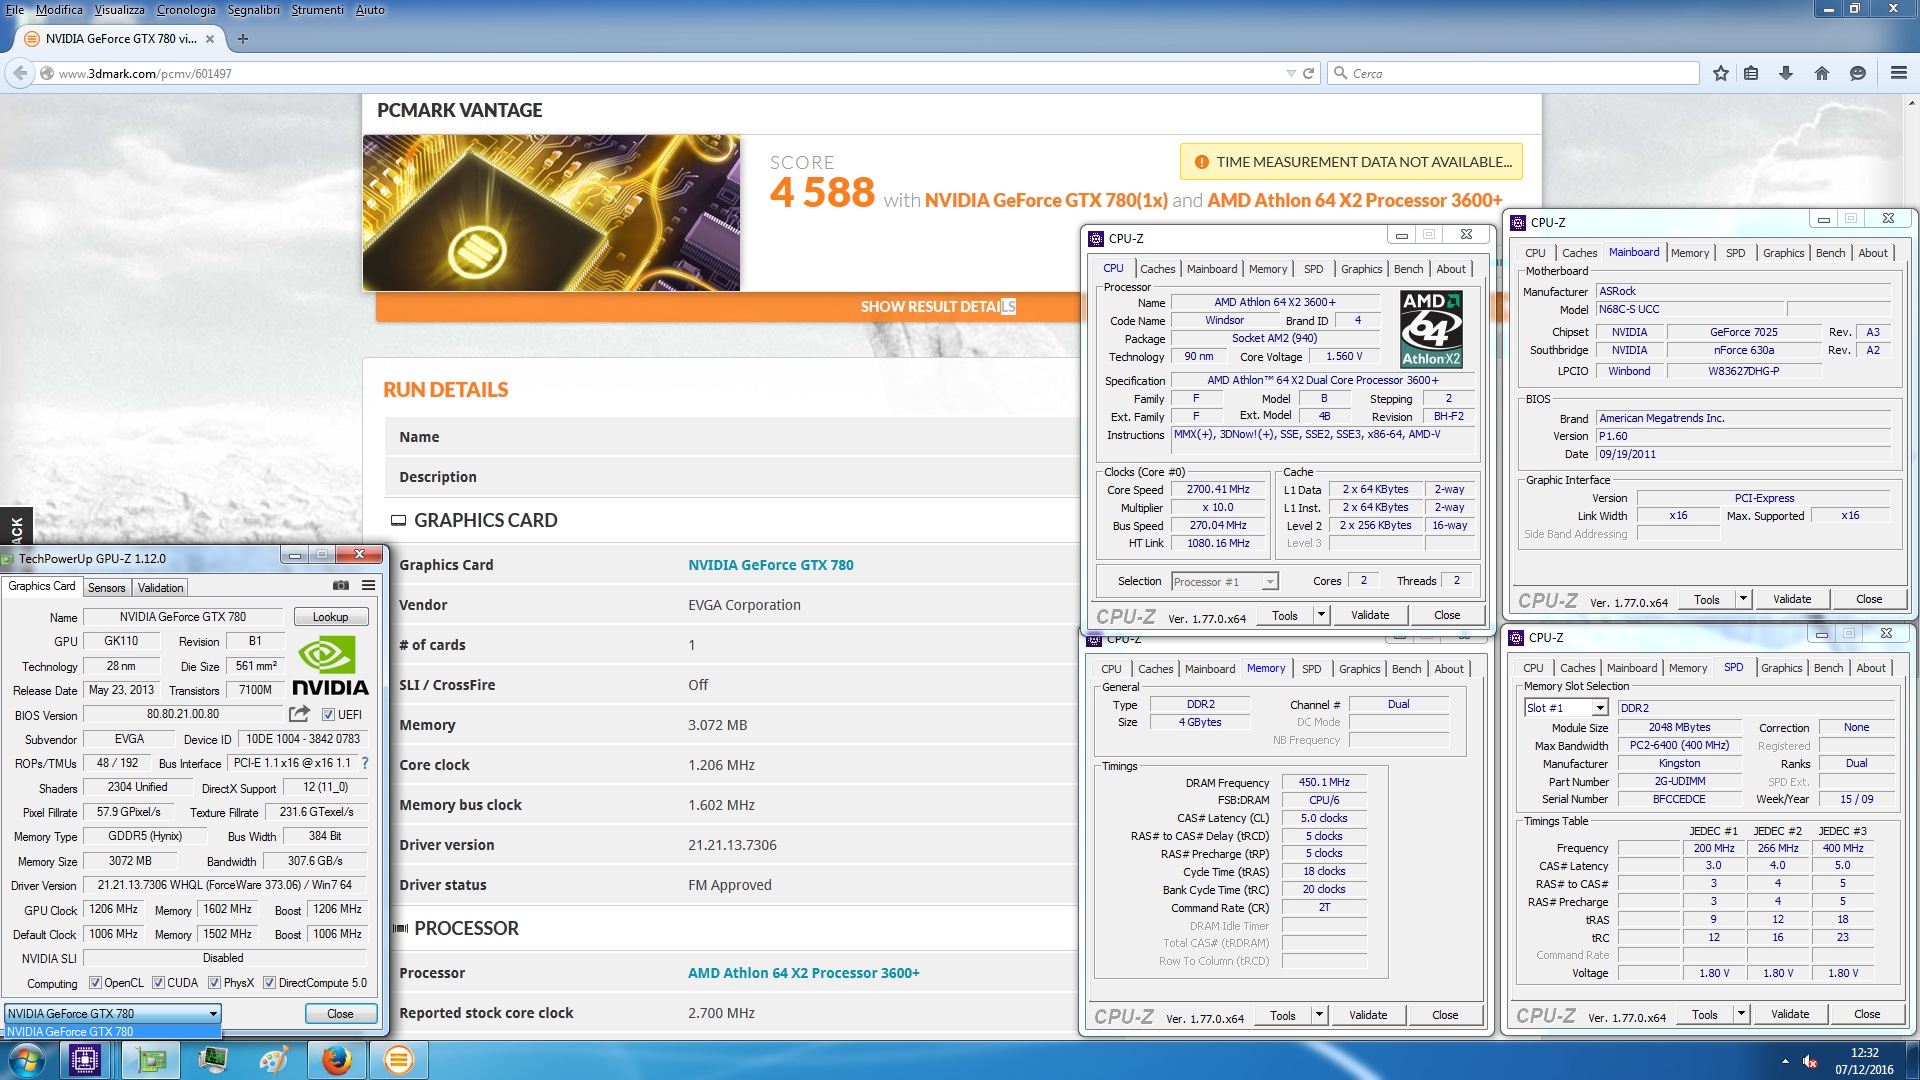Toggle the CUDA checkbox
1920x1080 pixels.
[158, 983]
